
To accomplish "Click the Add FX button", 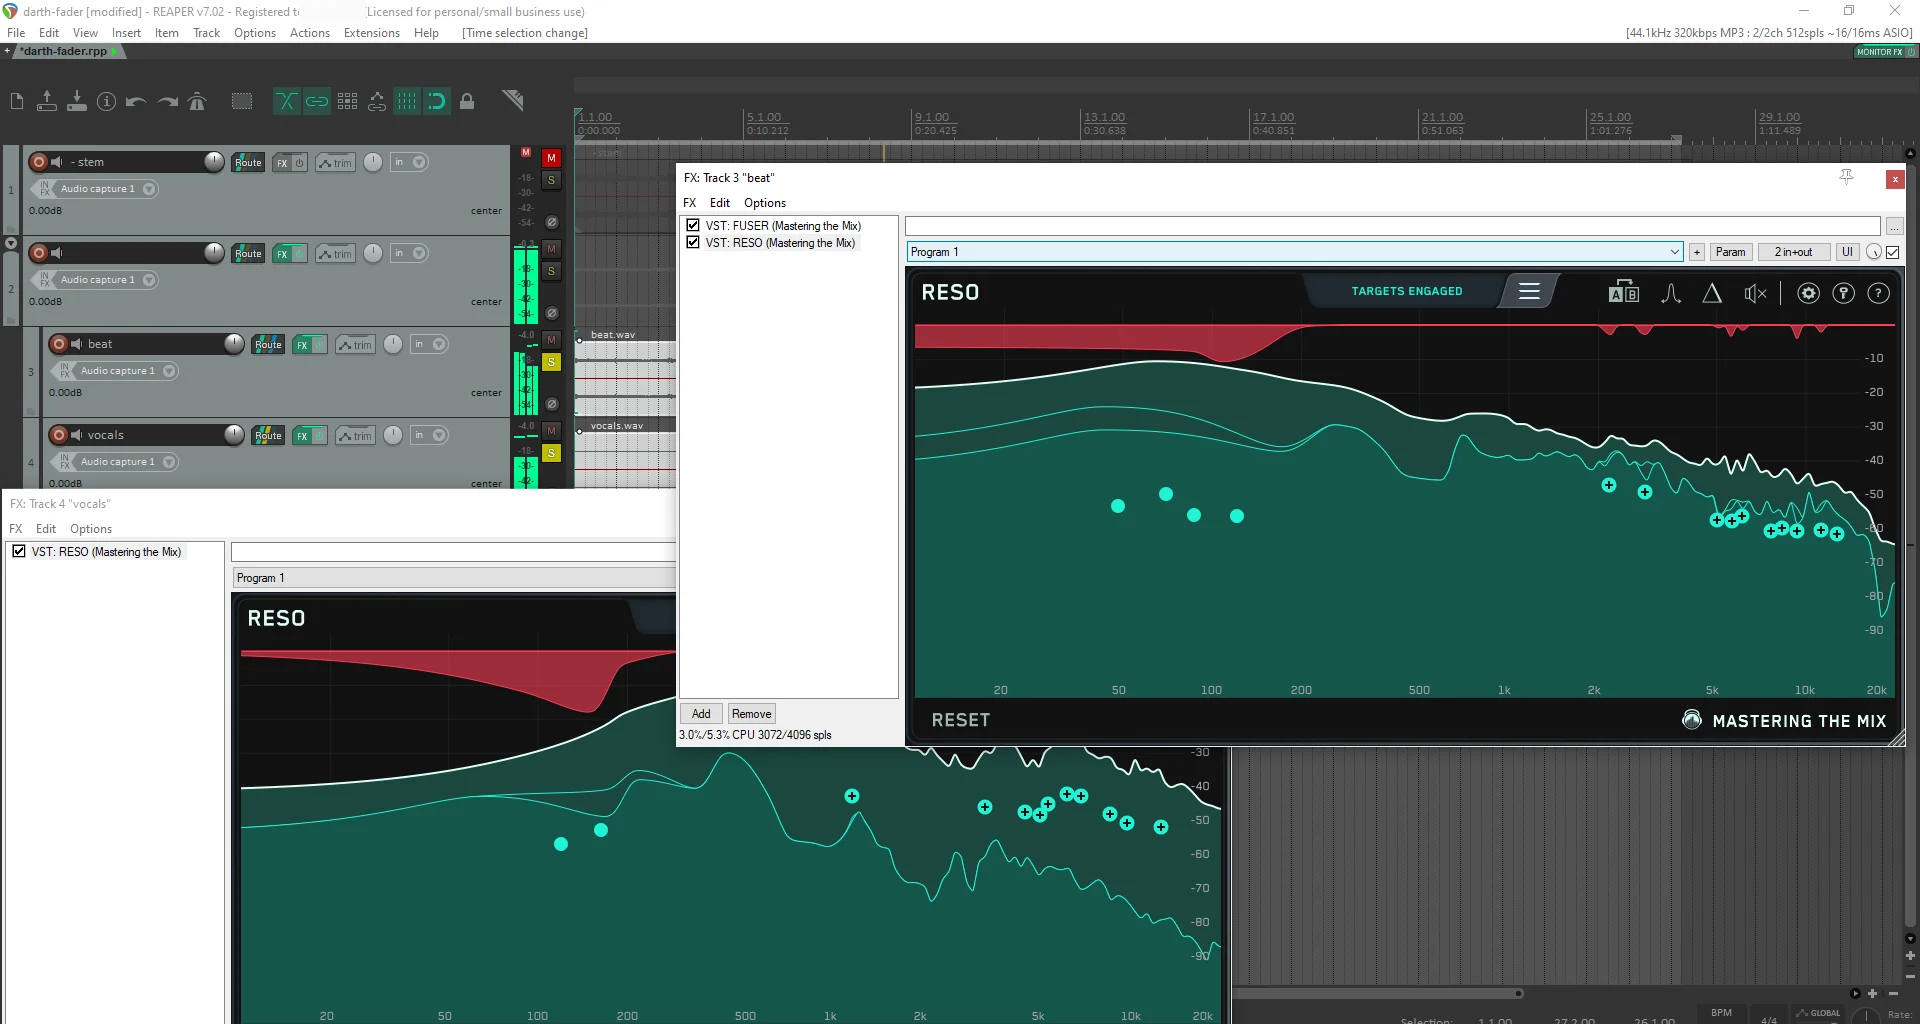I will click(x=701, y=714).
